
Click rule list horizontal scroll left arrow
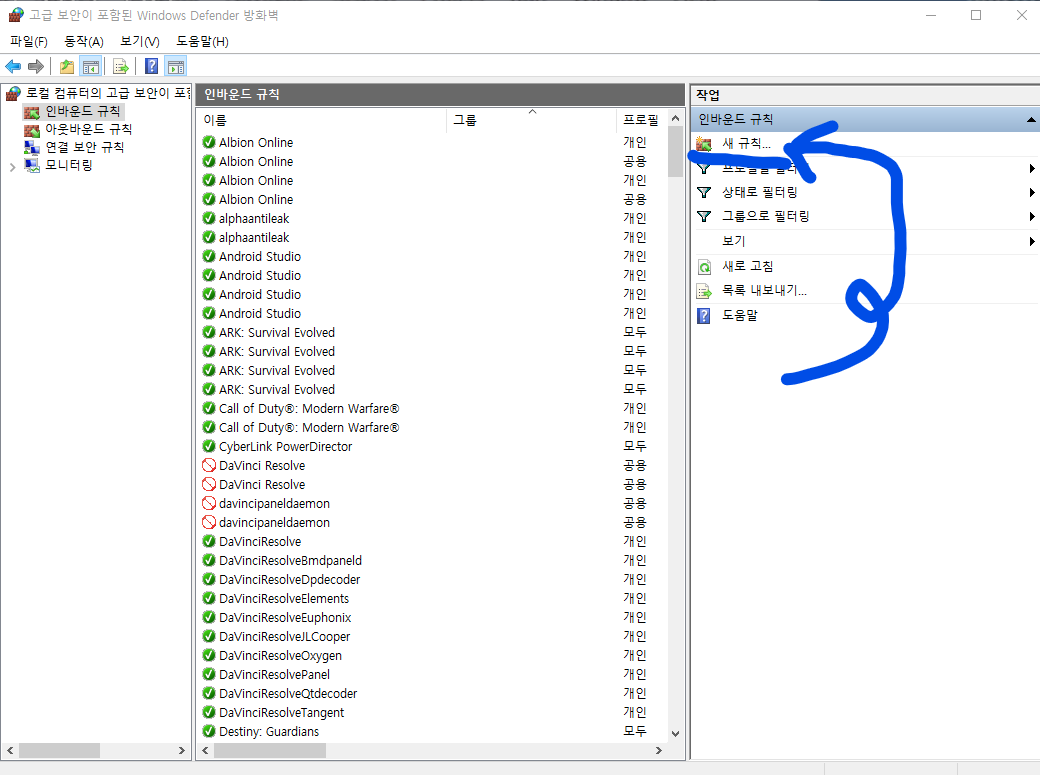click(x=206, y=750)
